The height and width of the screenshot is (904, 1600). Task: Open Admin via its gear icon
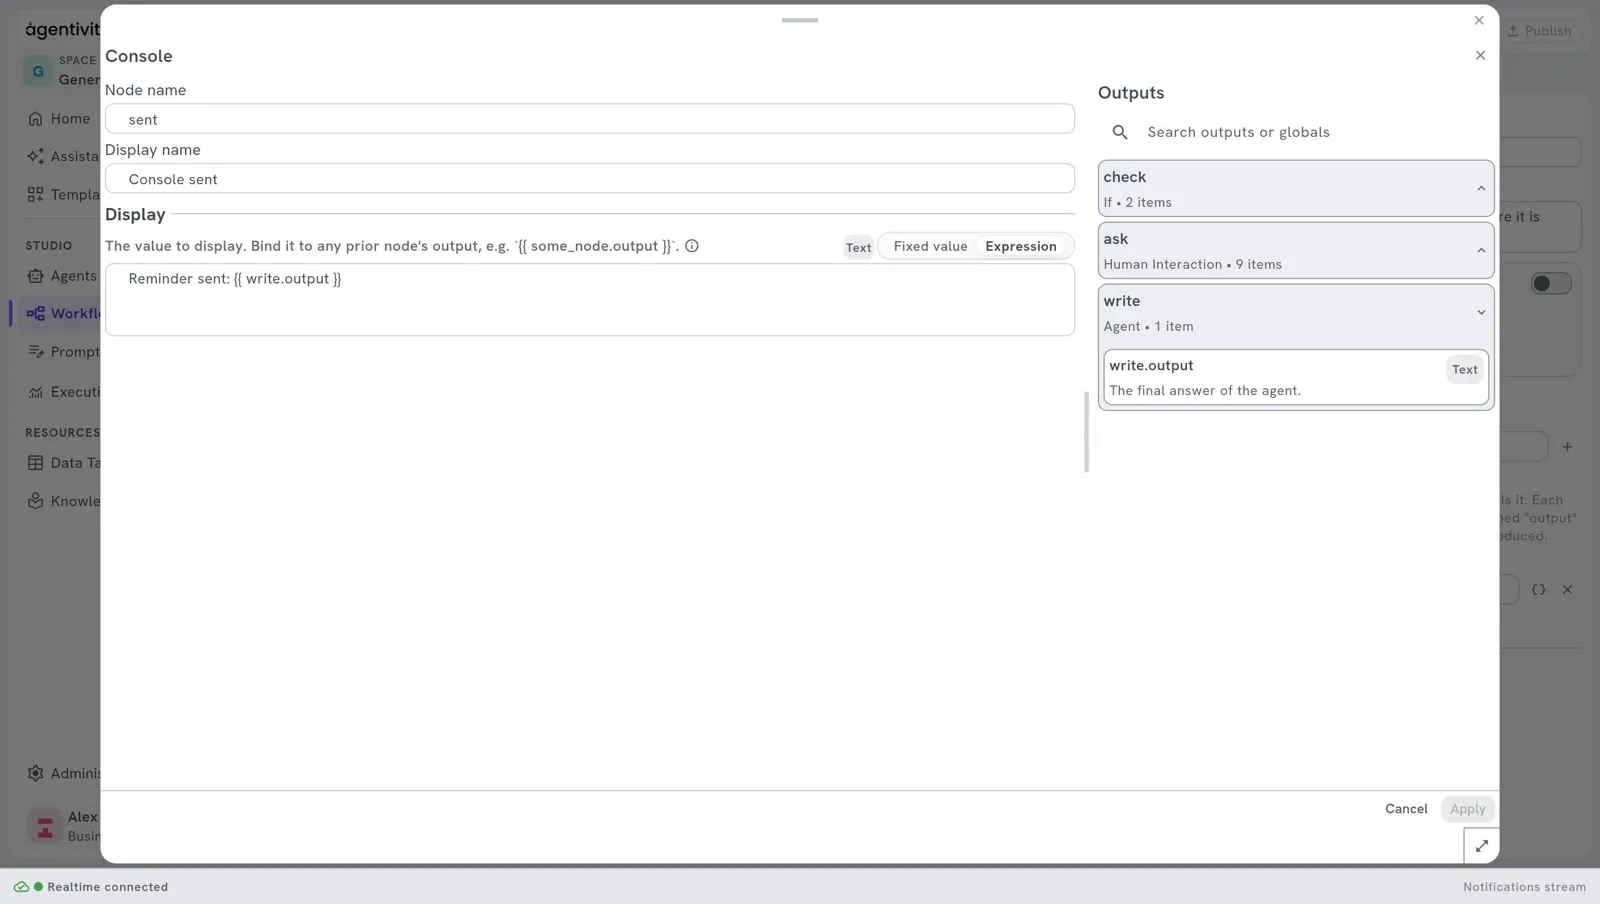pos(36,773)
